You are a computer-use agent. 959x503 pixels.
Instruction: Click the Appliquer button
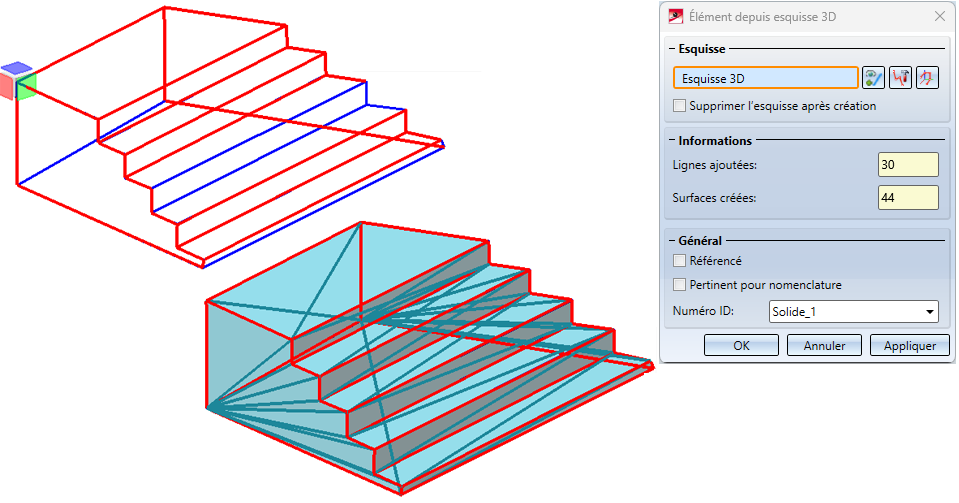910,346
